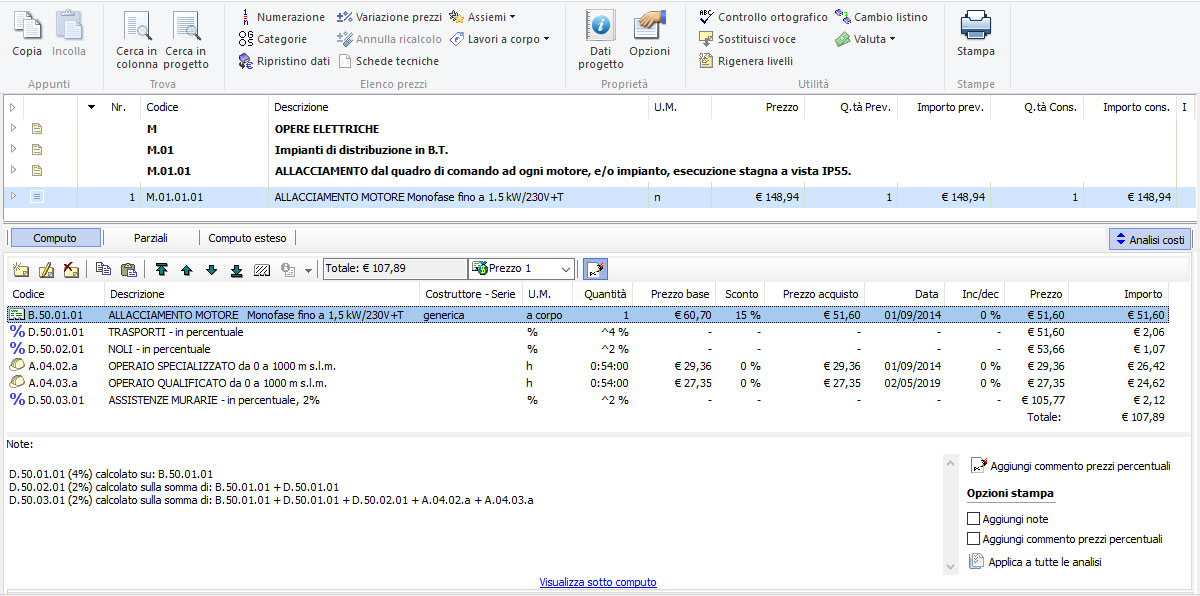
Task: Select the OPERAIO SPECIALIZZATO row
Action: [588, 366]
